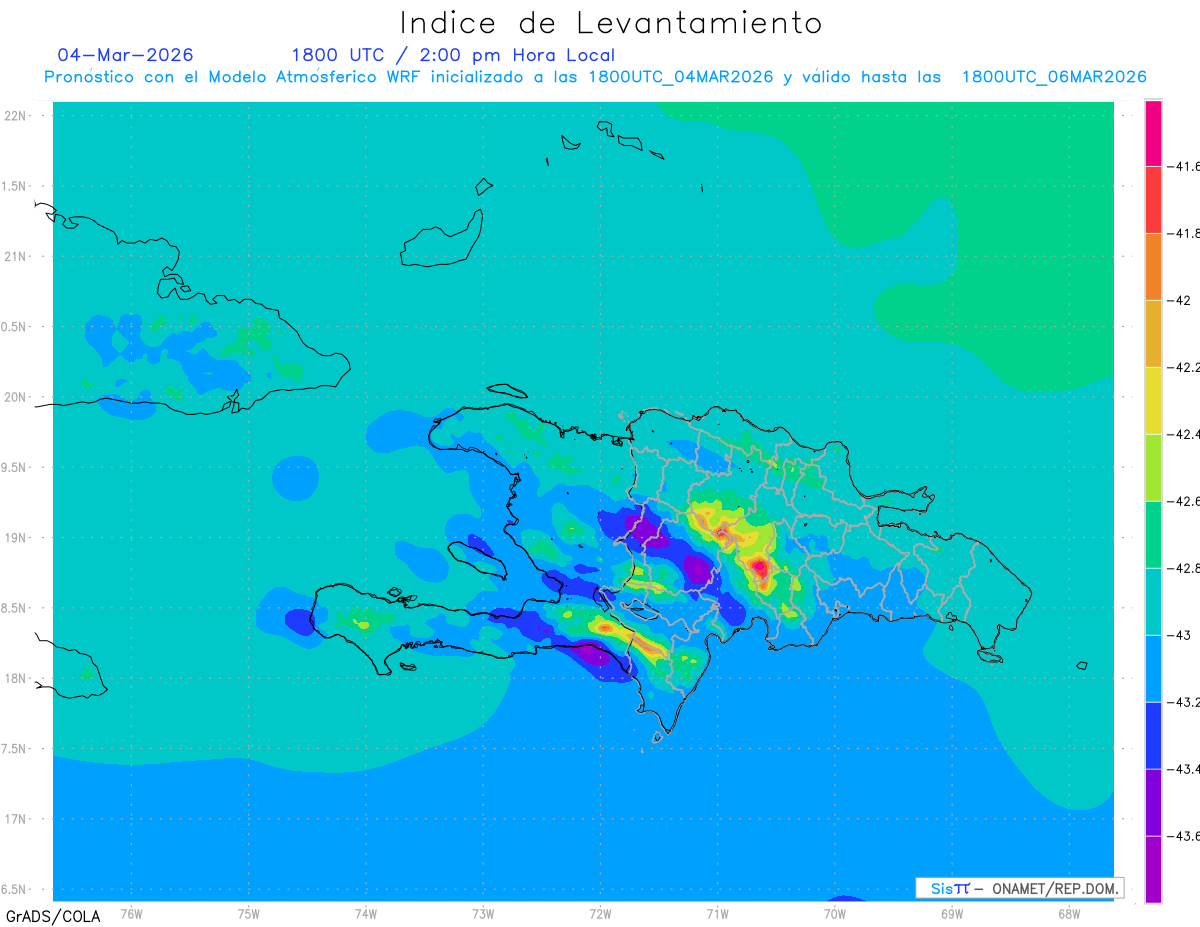The image size is (1200, 927).
Task: Click the '73W' longitude label
Action: click(483, 912)
